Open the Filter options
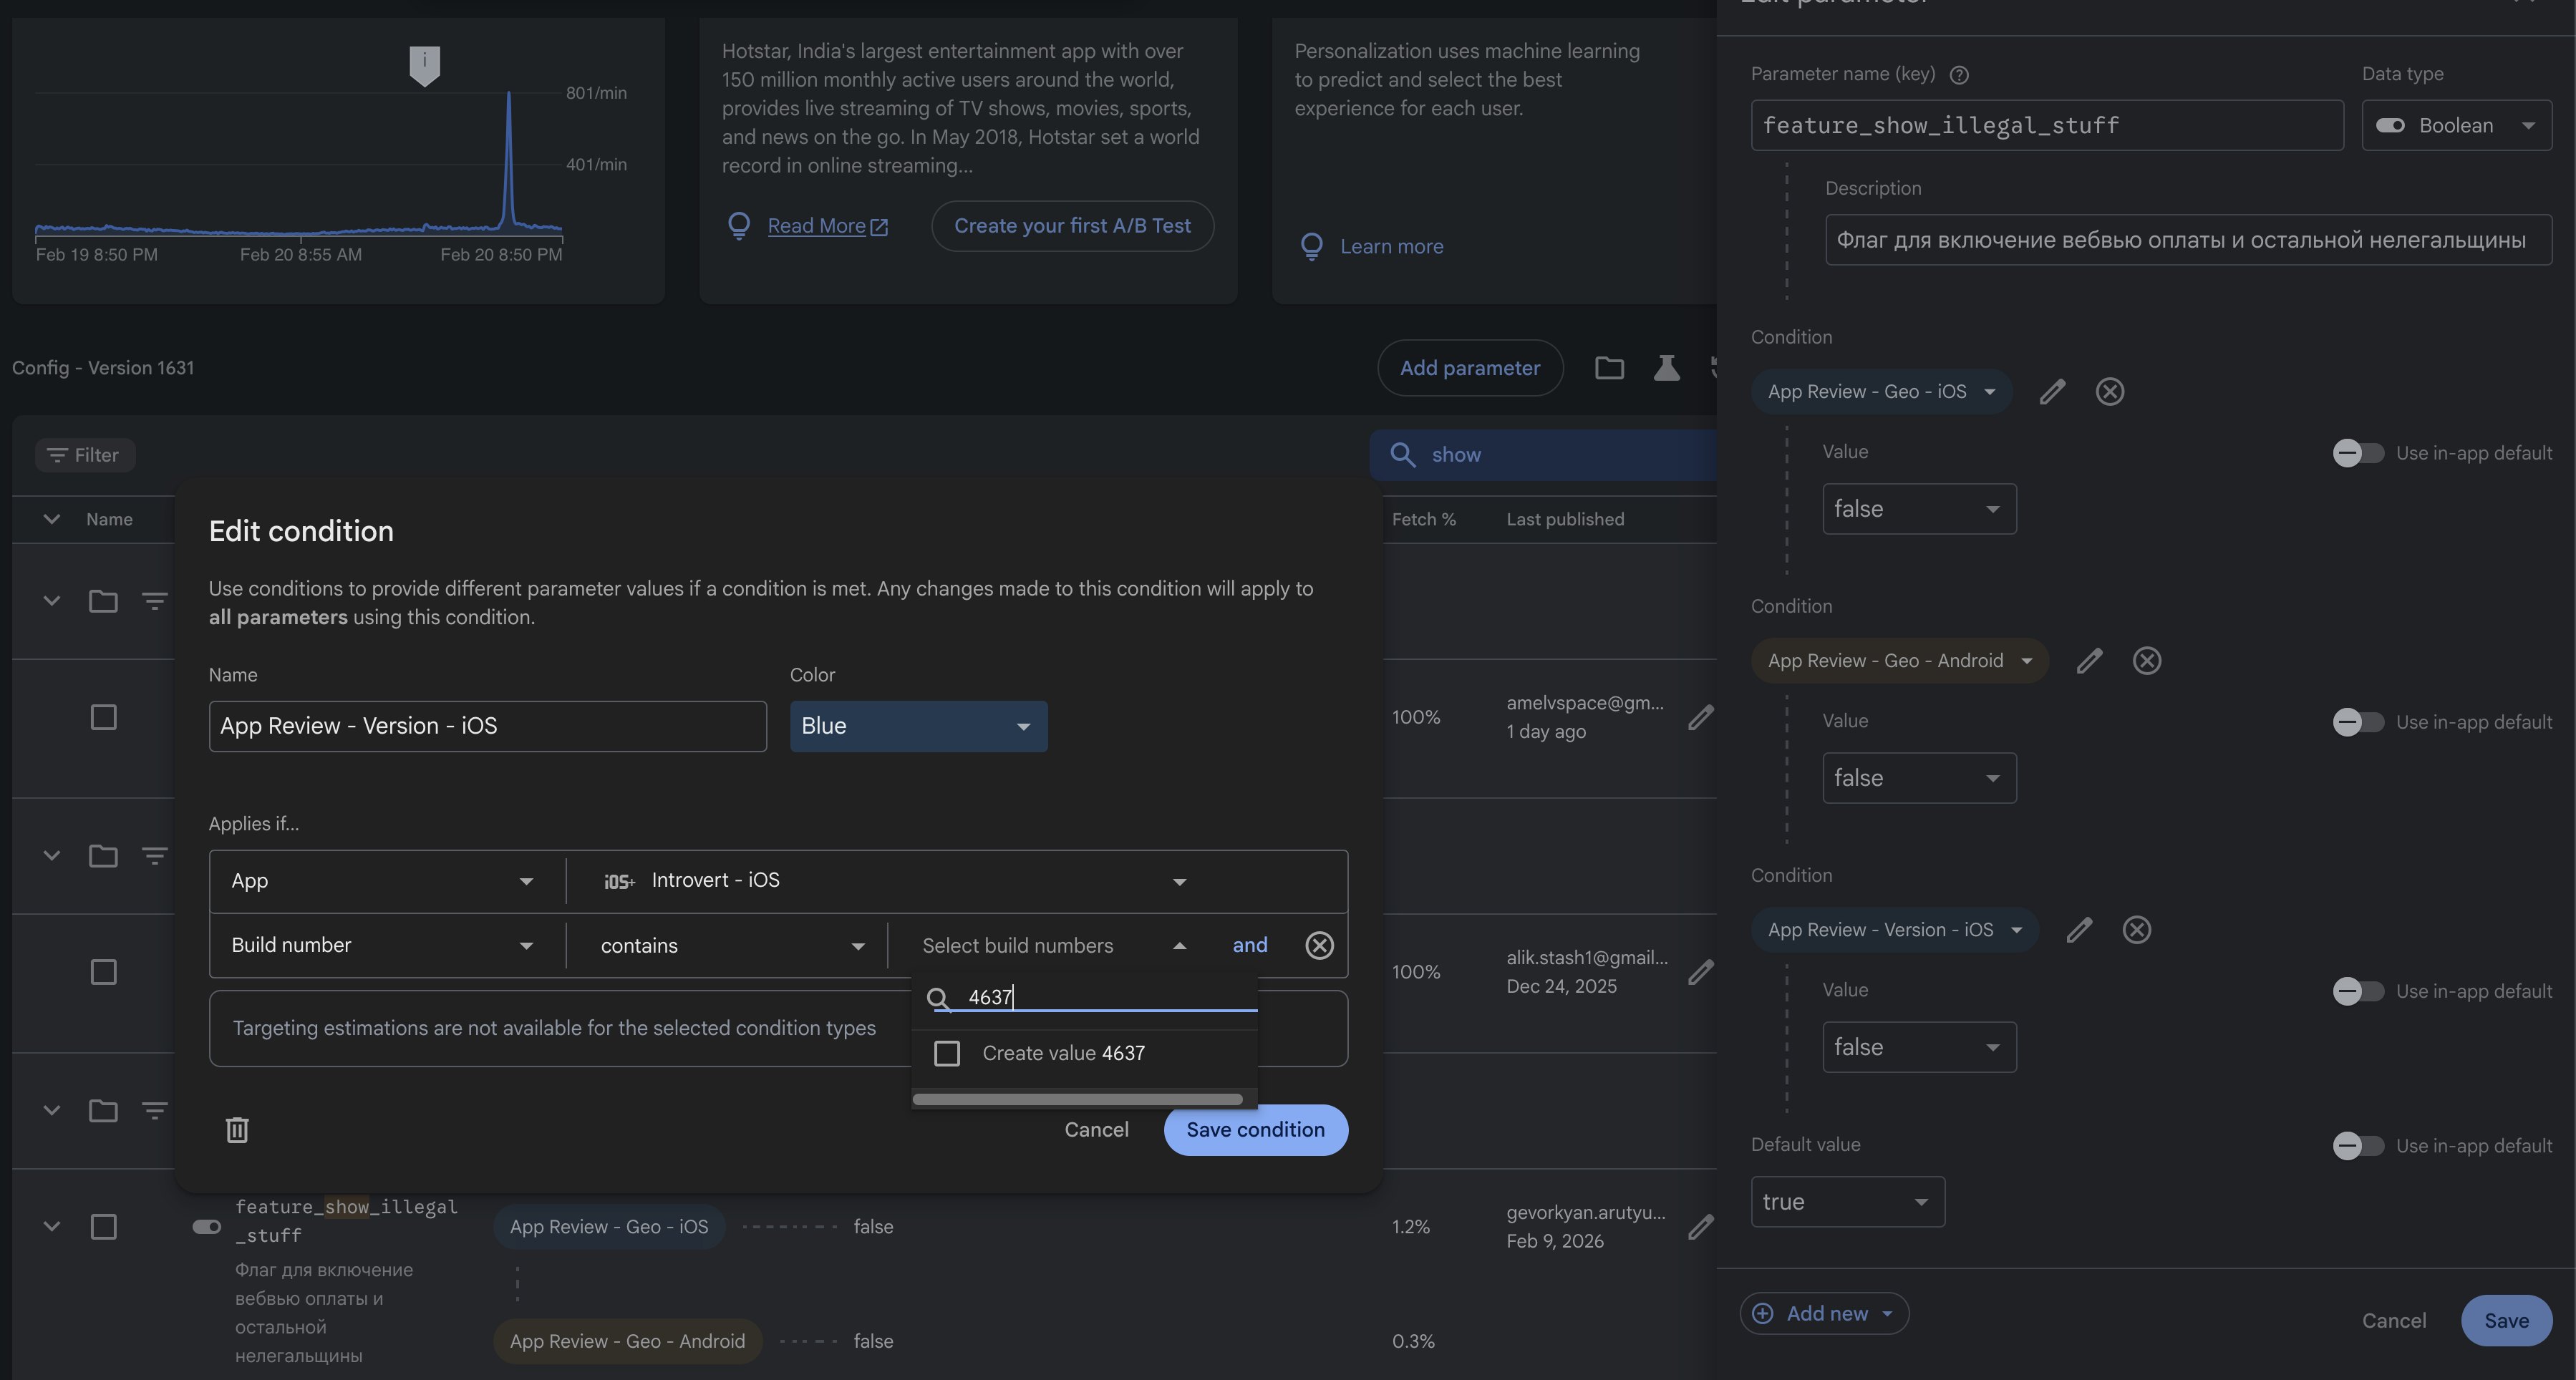This screenshot has height=1380, width=2576. [84, 454]
